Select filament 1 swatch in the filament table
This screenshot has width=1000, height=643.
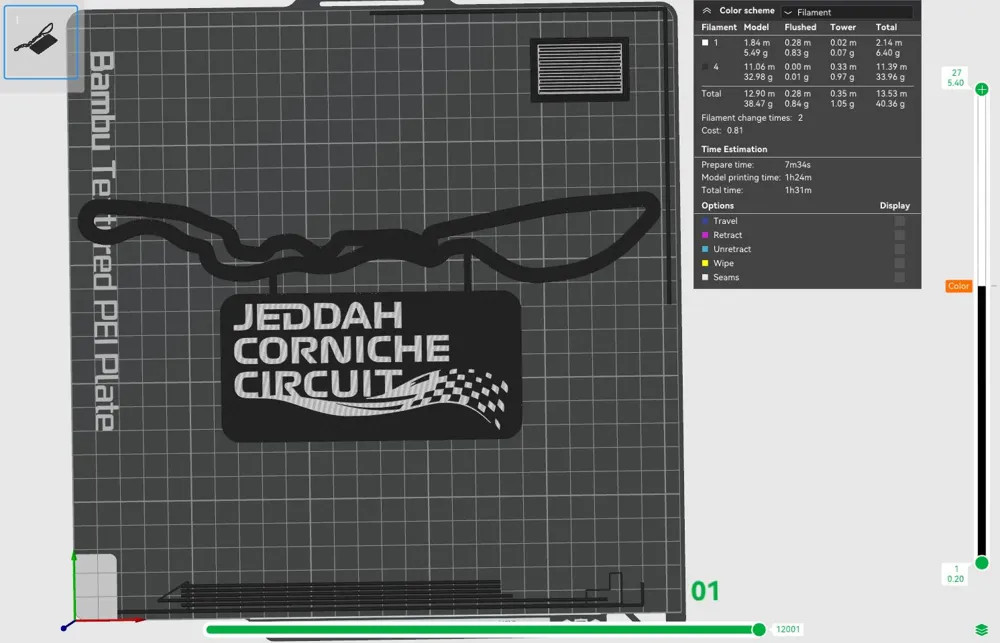pyautogui.click(x=705, y=42)
